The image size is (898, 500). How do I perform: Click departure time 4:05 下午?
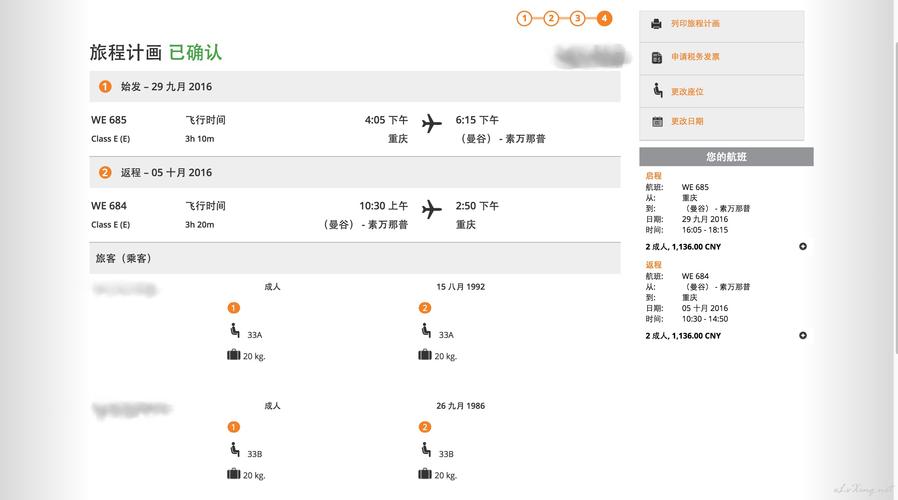[387, 120]
